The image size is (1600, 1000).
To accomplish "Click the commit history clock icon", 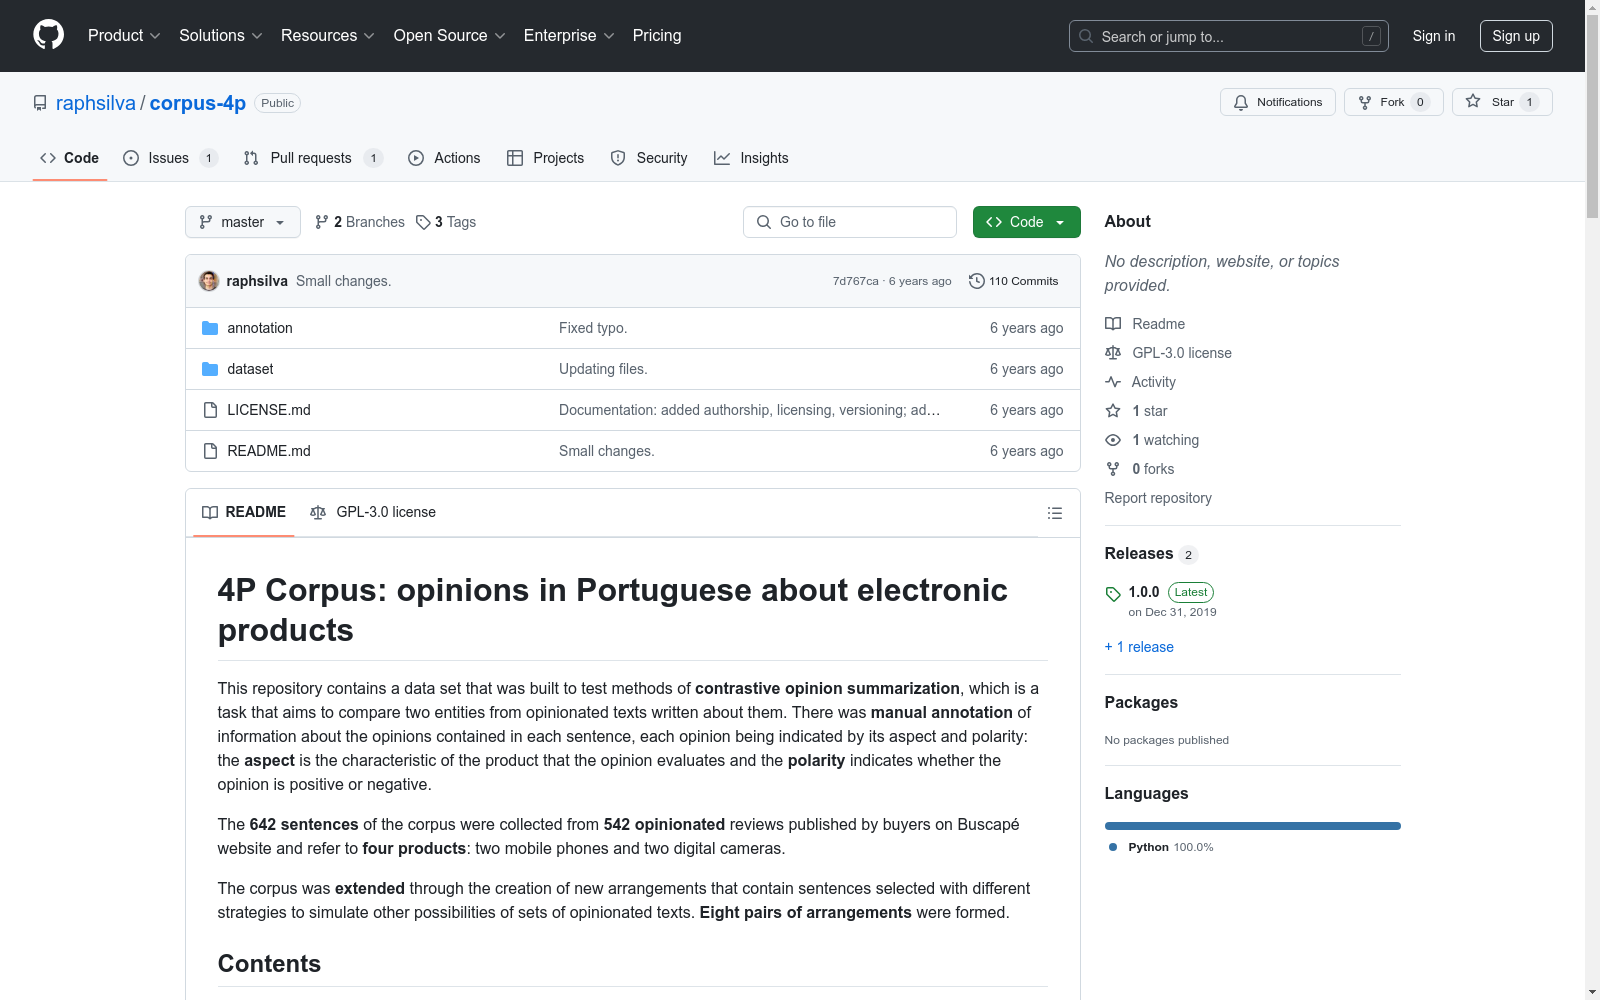I will [977, 281].
